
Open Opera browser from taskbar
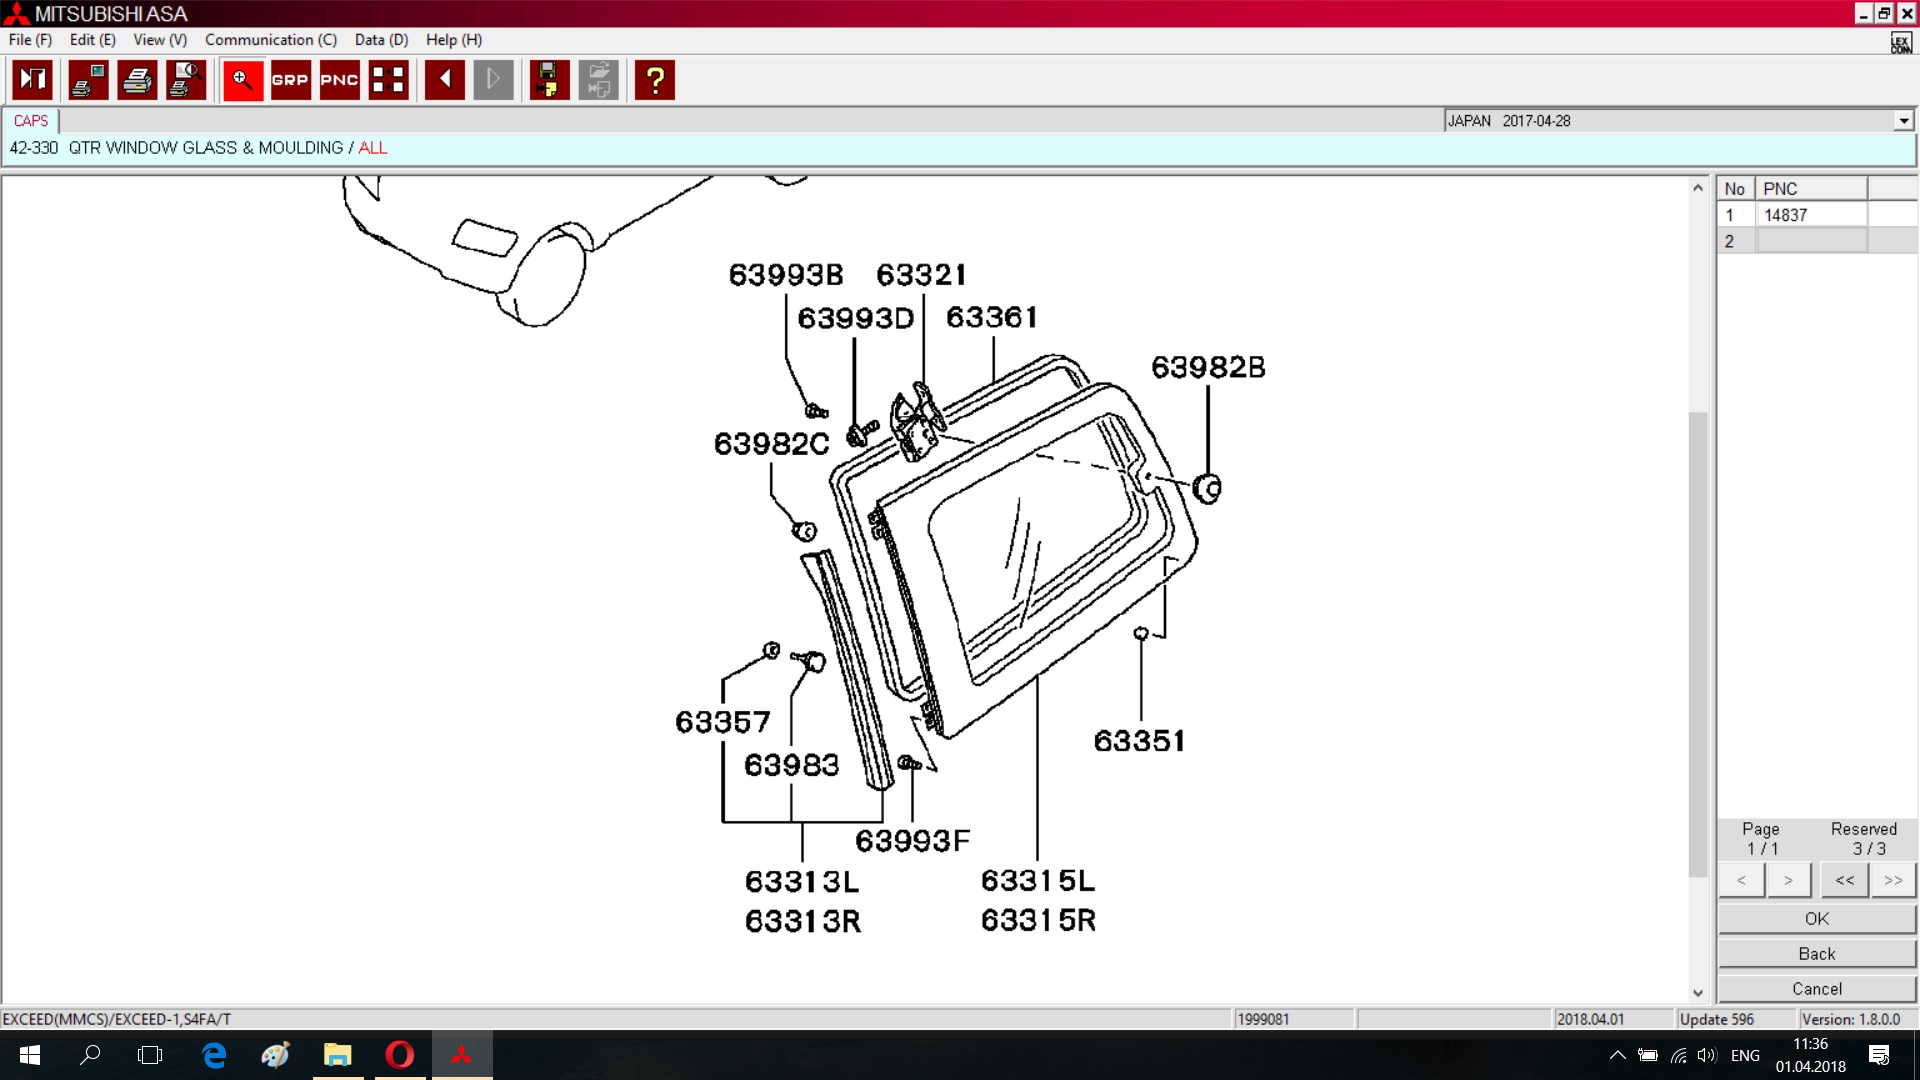point(399,1055)
